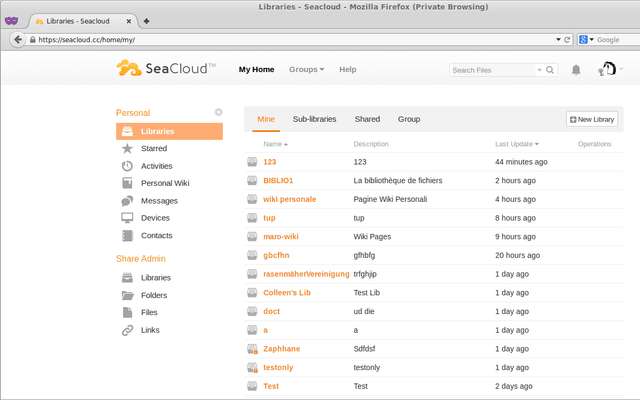Click Share Admin Libraries drawer icon
Screen dimensions: 640x400
pyautogui.click(x=127, y=278)
